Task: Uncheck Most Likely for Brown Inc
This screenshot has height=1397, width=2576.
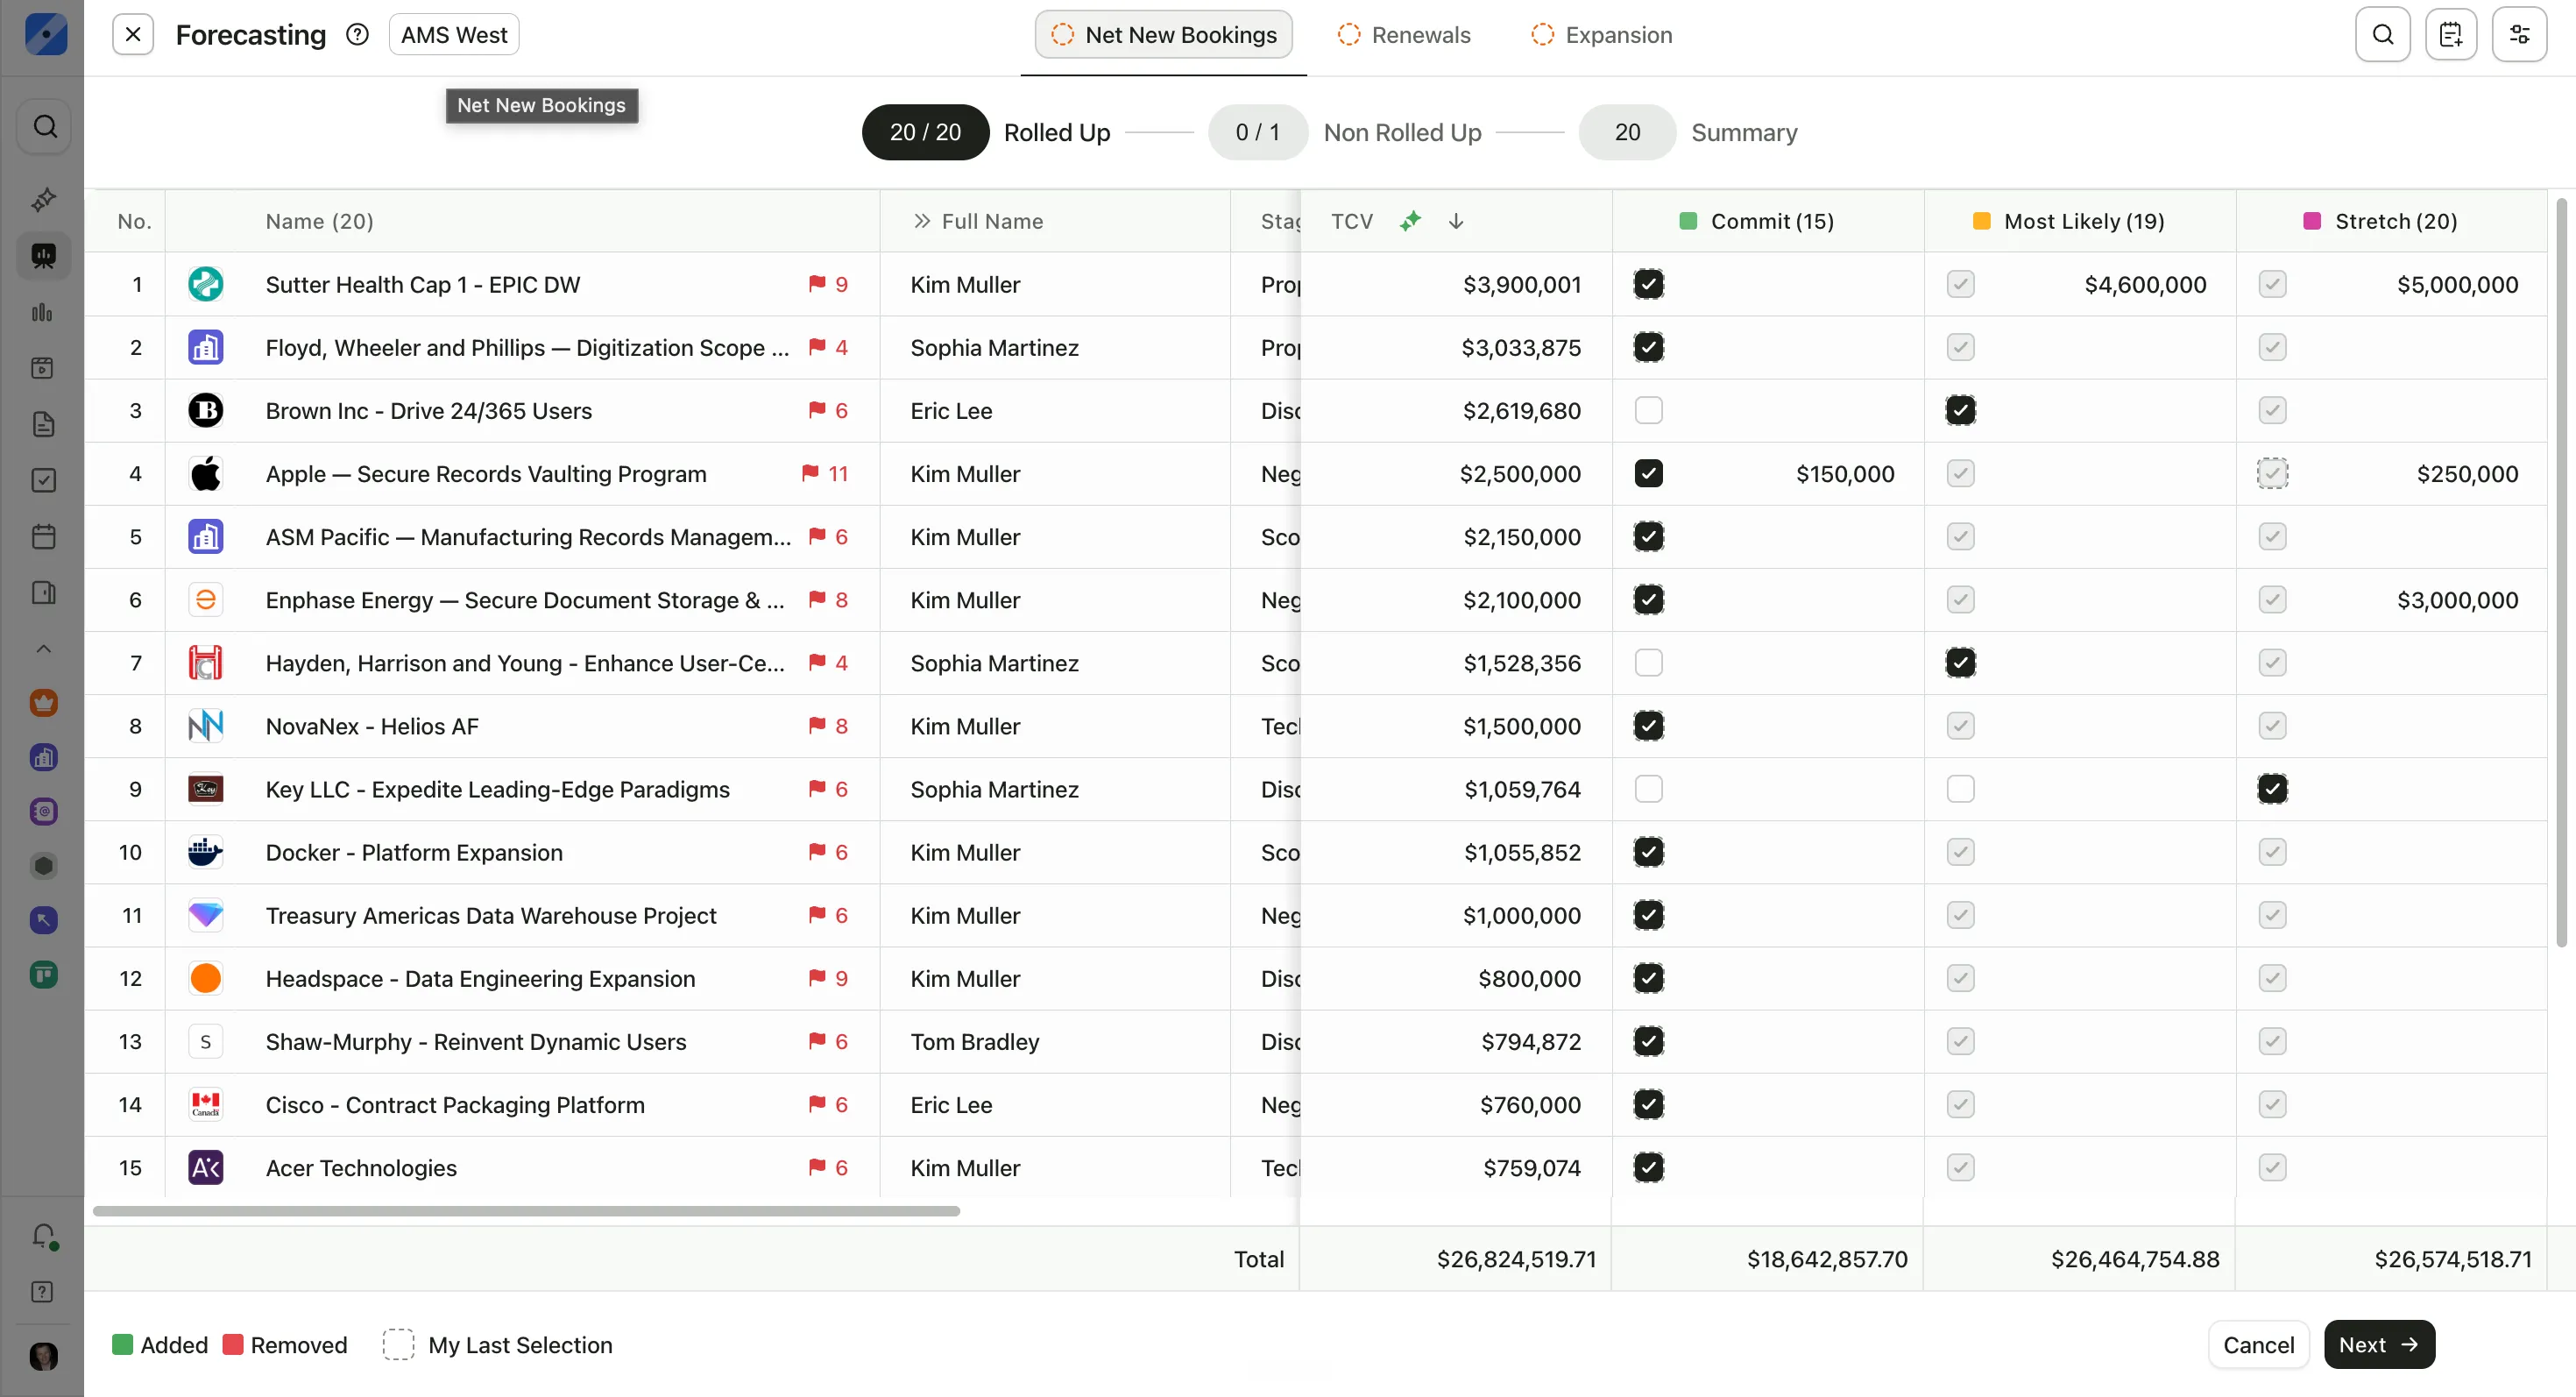Action: (x=1961, y=411)
